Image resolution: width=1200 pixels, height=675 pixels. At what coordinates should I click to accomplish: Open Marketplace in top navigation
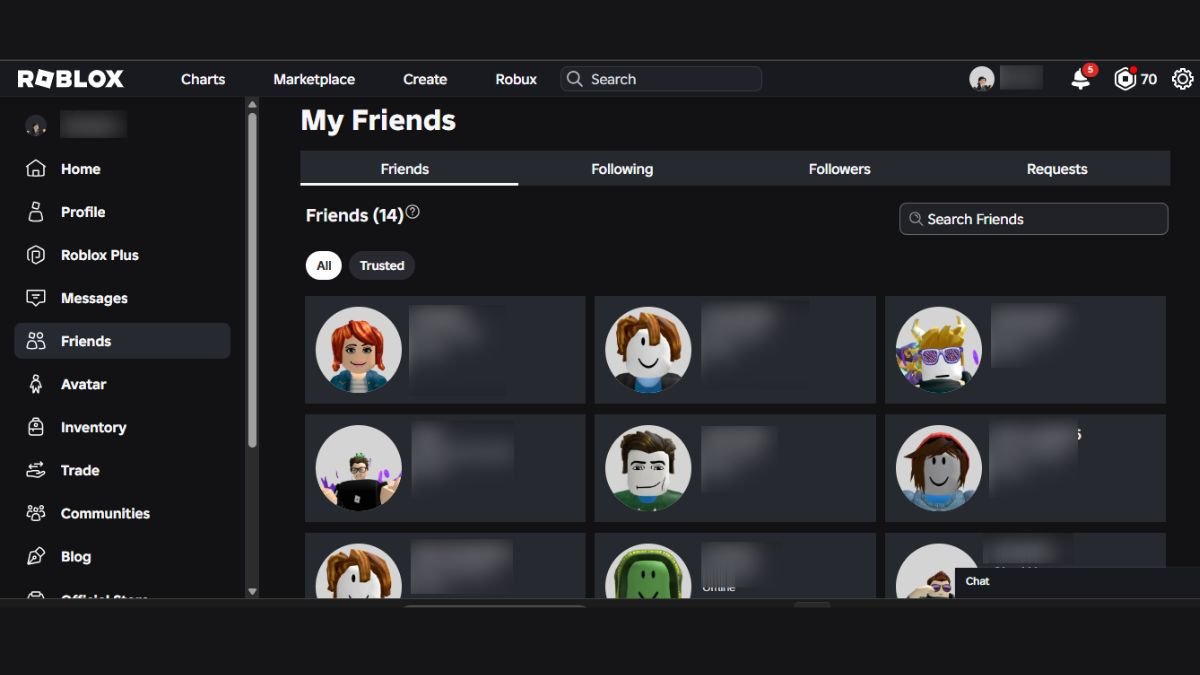pos(314,79)
